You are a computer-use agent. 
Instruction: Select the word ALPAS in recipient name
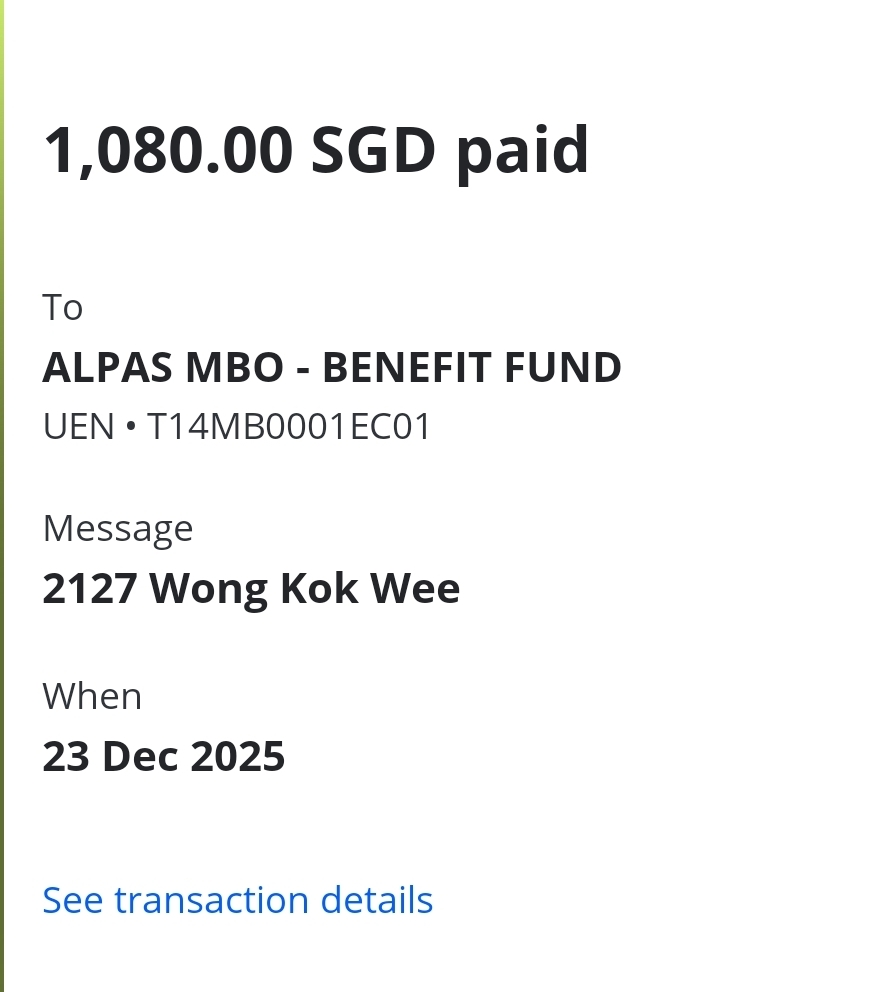pyautogui.click(x=107, y=367)
